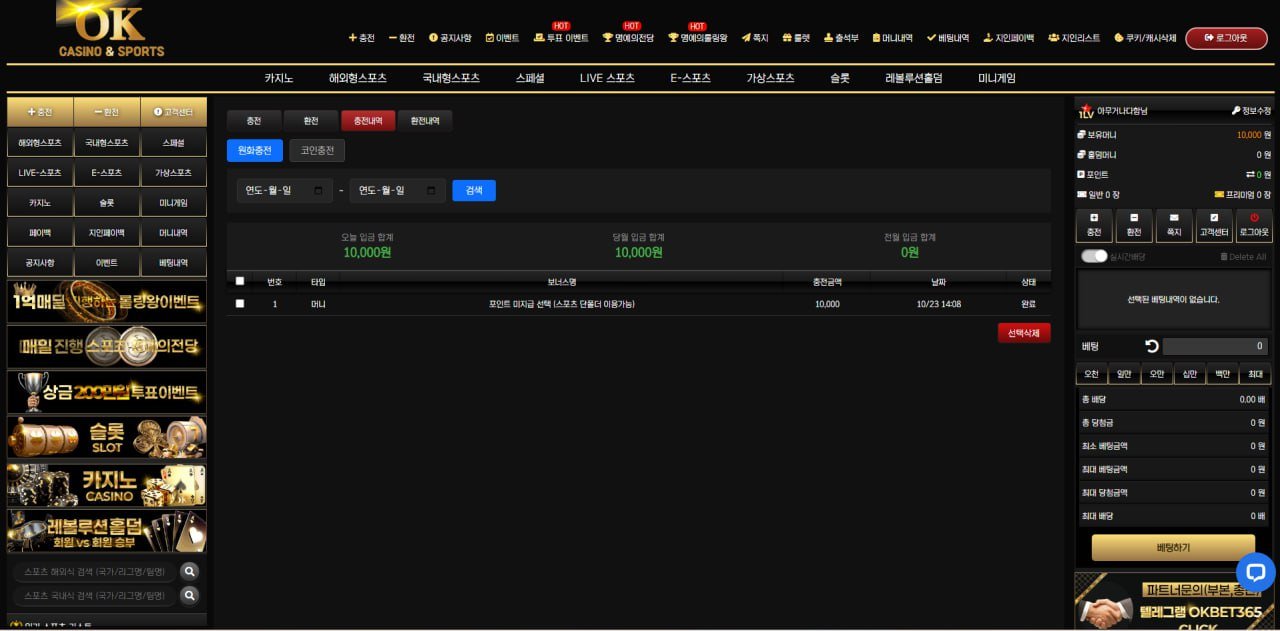Open the end date picker
This screenshot has width=1280, height=631.
click(431, 191)
